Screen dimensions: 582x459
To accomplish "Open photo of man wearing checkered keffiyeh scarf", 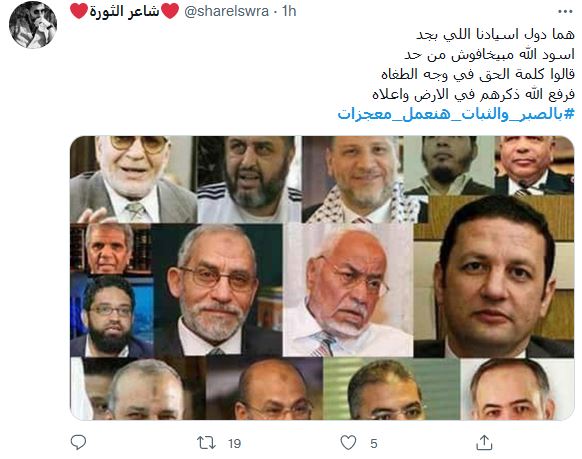I will tap(352, 179).
